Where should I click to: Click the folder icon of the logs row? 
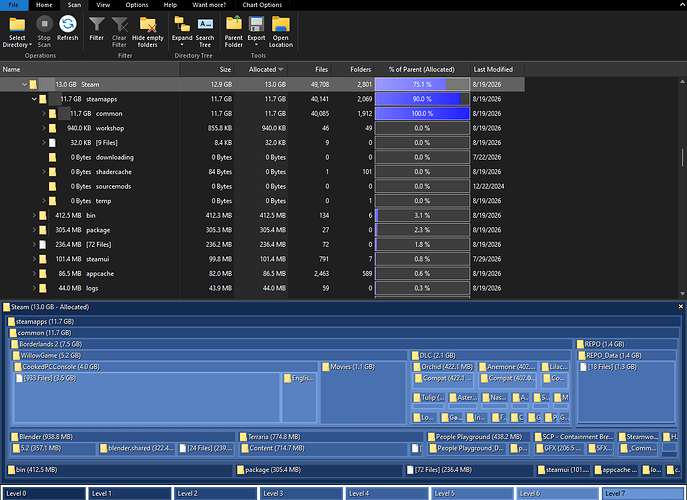tap(42, 288)
